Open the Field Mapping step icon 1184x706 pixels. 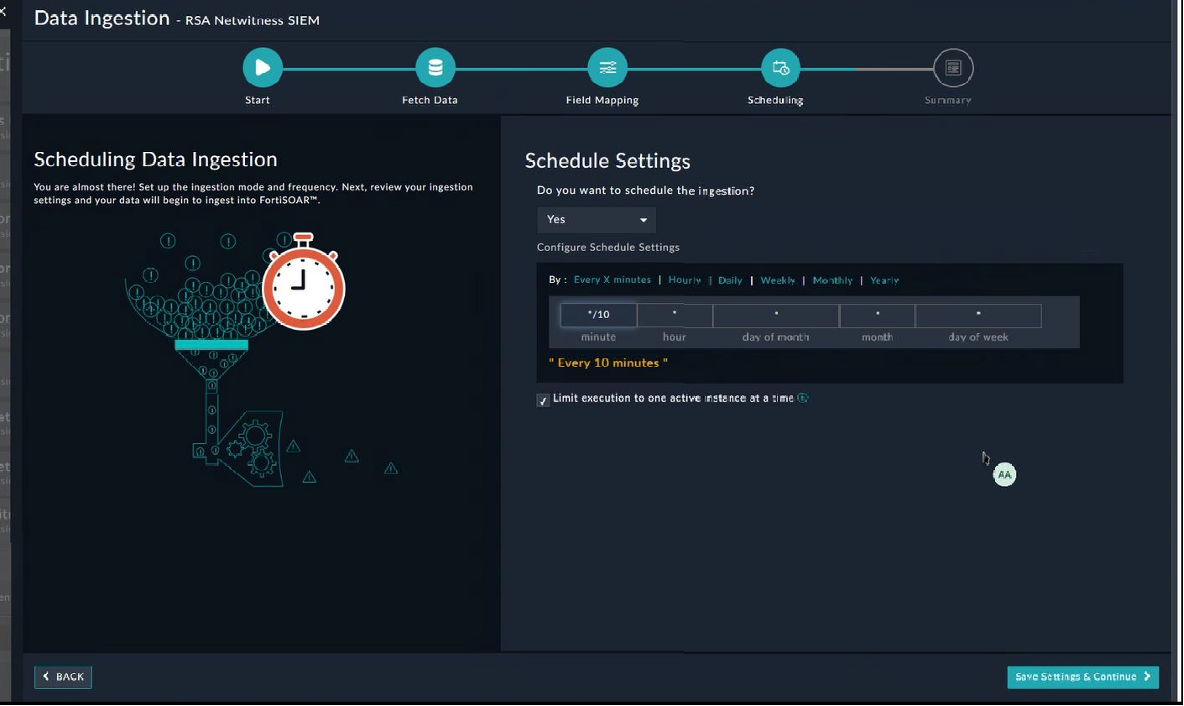point(607,68)
